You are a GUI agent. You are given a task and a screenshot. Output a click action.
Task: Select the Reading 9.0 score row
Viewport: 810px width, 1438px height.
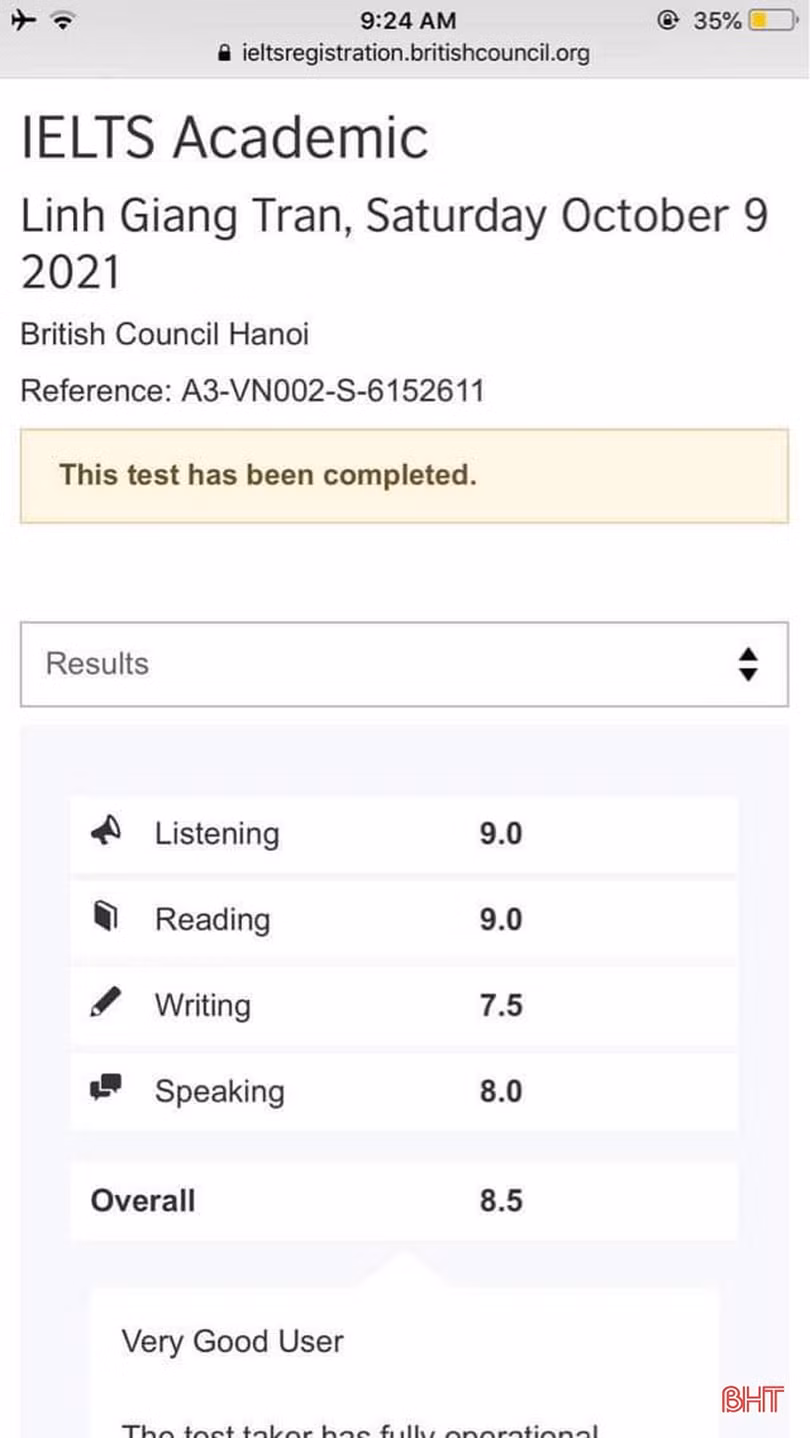click(404, 919)
